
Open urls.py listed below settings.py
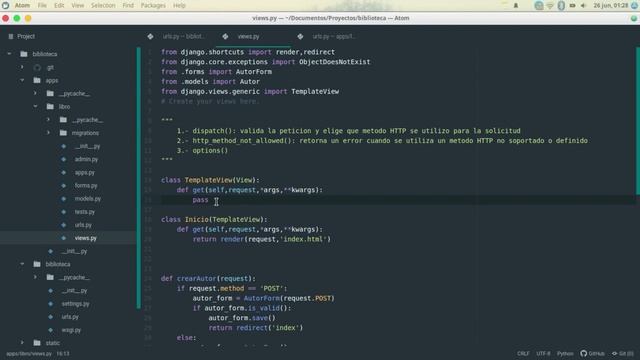[x=70, y=317]
